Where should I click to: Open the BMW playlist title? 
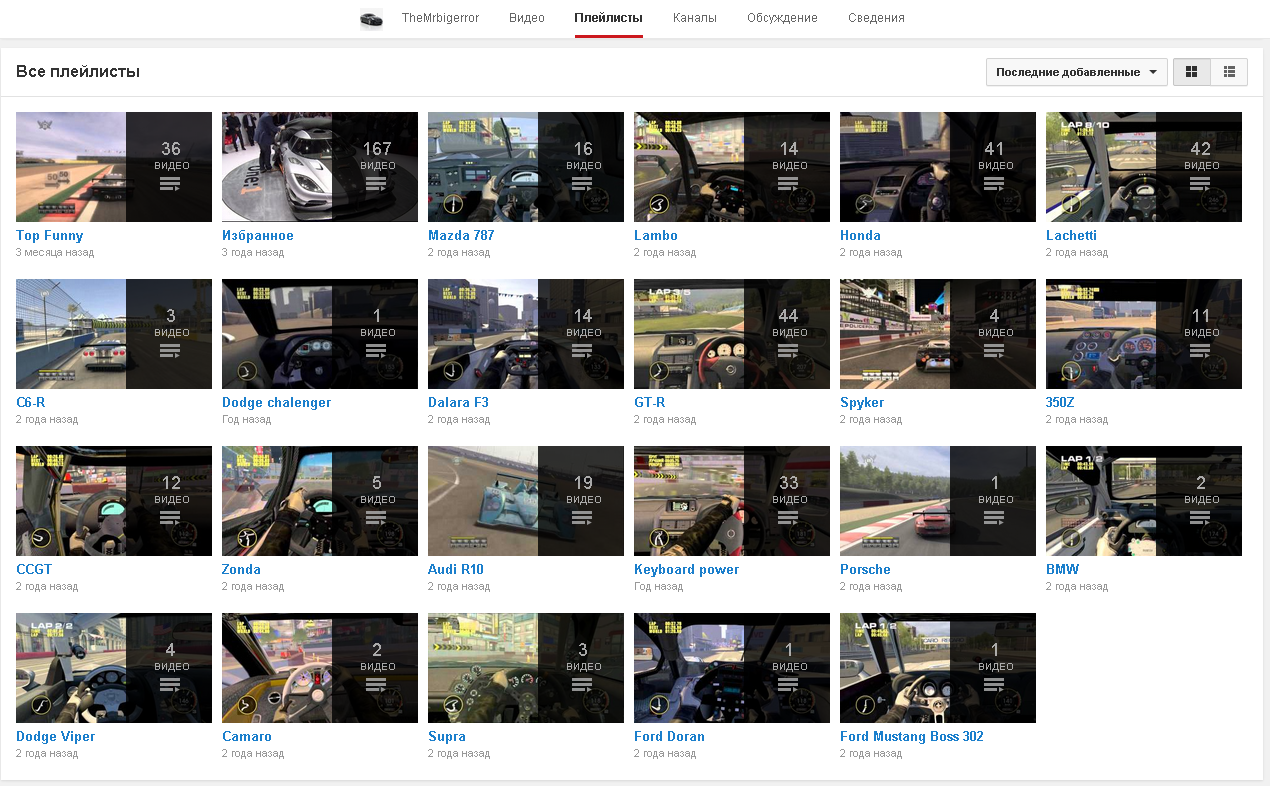coord(1062,570)
